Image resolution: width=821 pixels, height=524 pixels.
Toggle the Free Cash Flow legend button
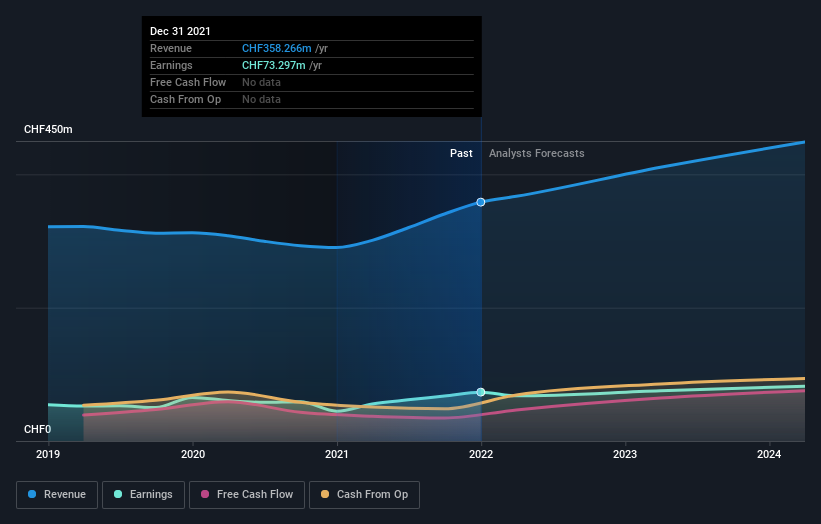point(247,495)
